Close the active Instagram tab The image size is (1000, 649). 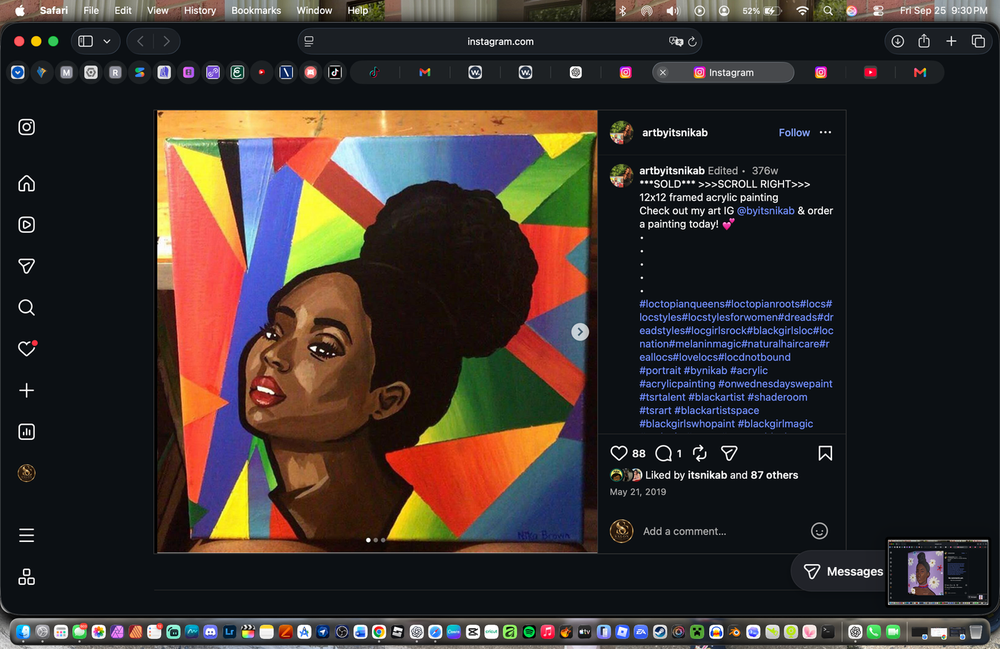pyautogui.click(x=663, y=73)
